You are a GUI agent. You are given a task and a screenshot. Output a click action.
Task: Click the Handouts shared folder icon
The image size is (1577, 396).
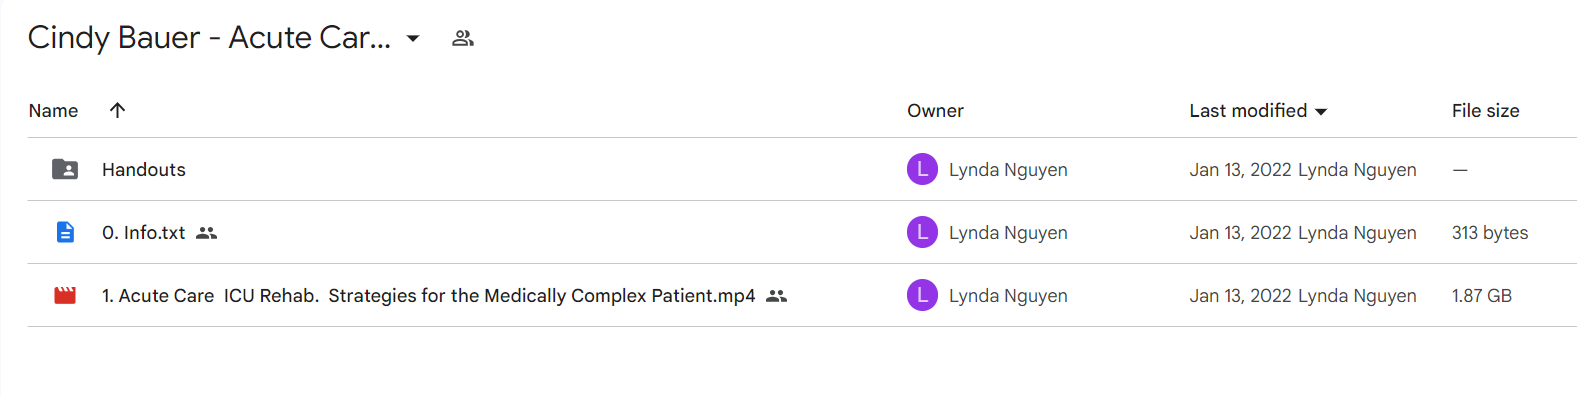pos(65,169)
